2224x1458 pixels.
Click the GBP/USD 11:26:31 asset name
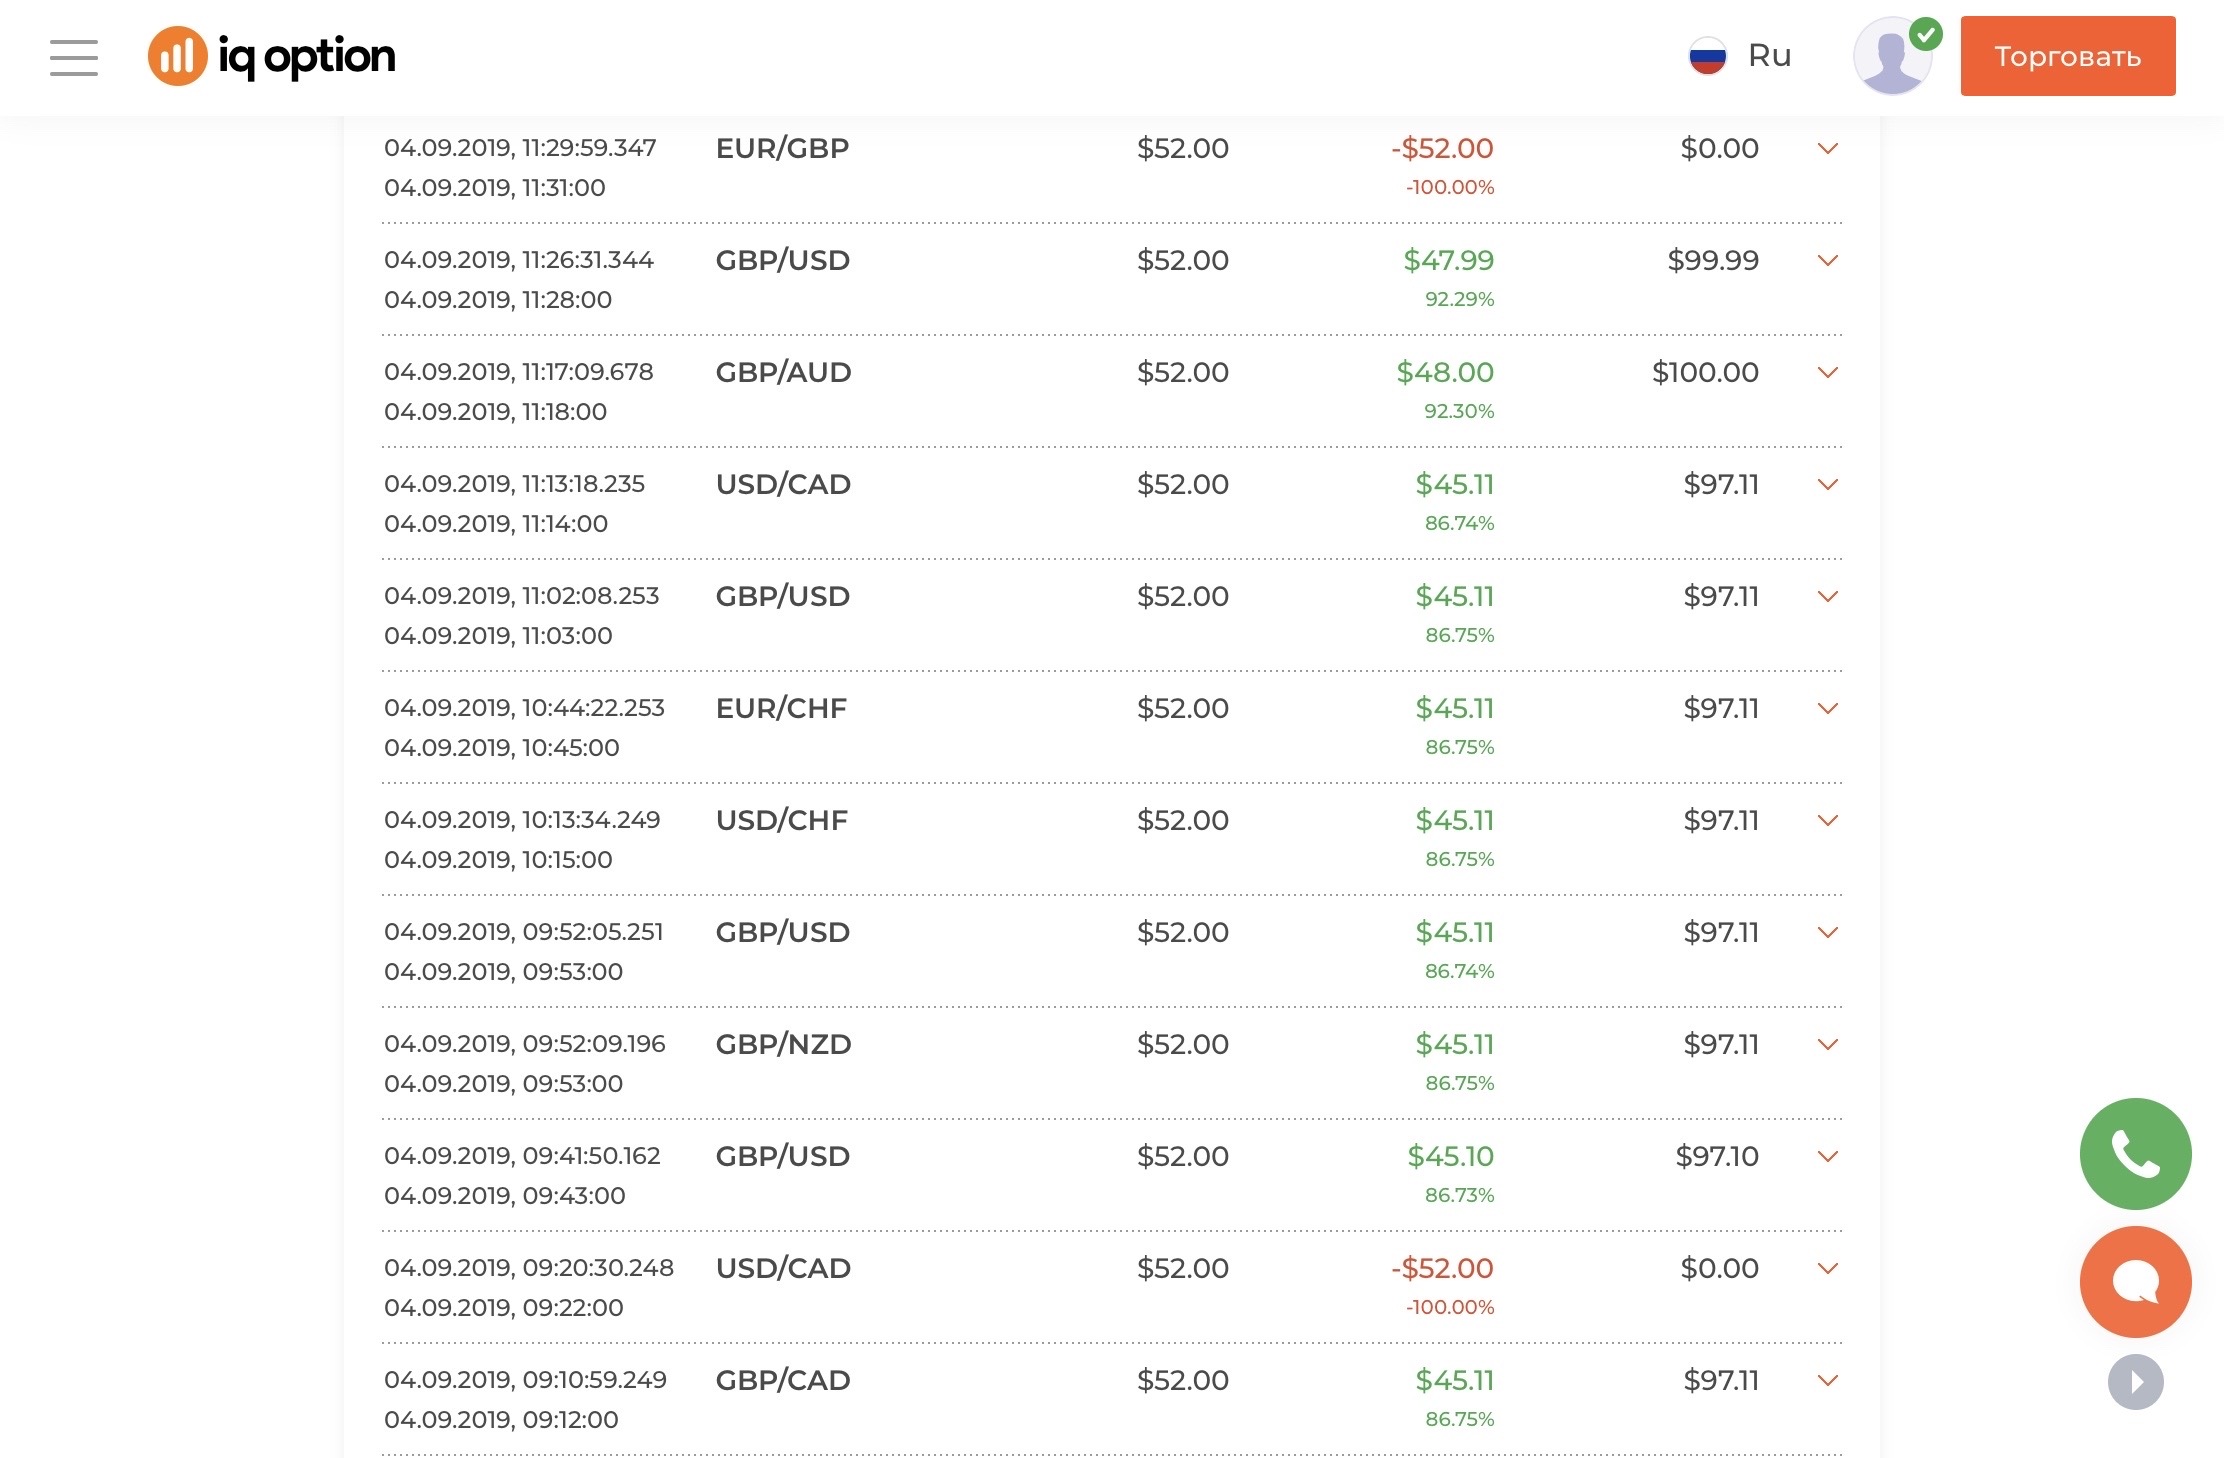[782, 261]
